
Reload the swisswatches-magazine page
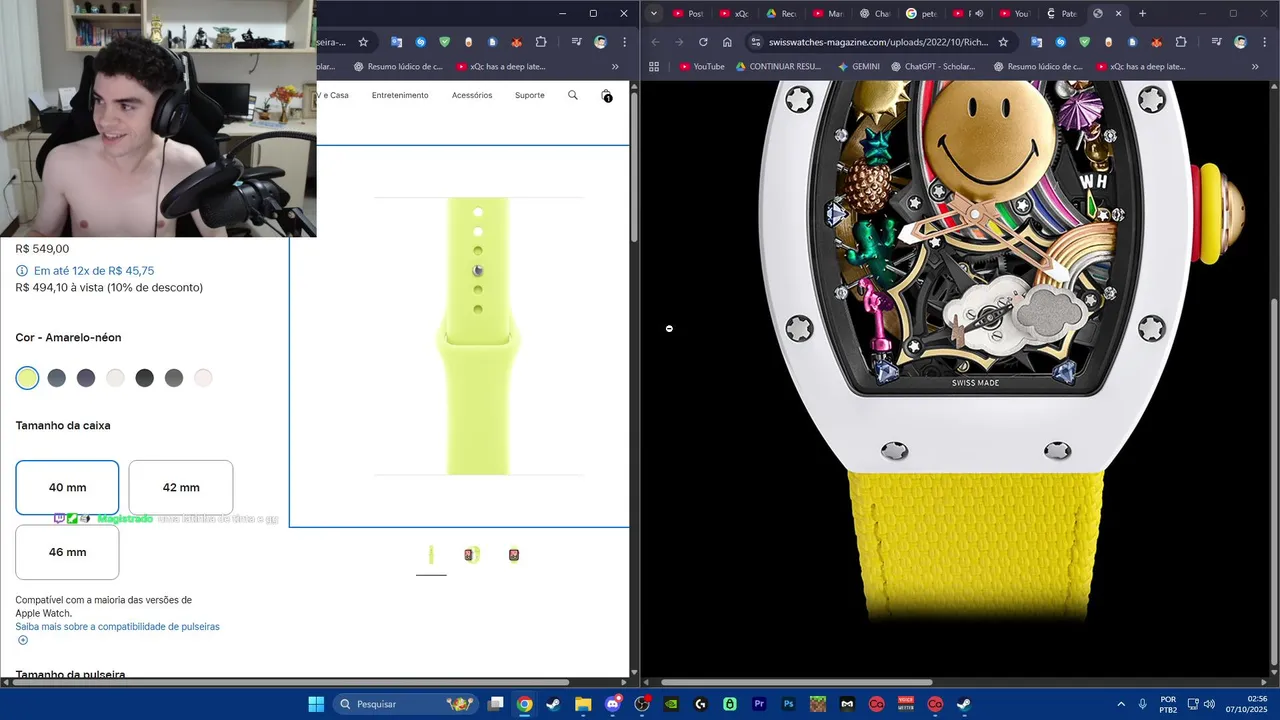(x=703, y=42)
